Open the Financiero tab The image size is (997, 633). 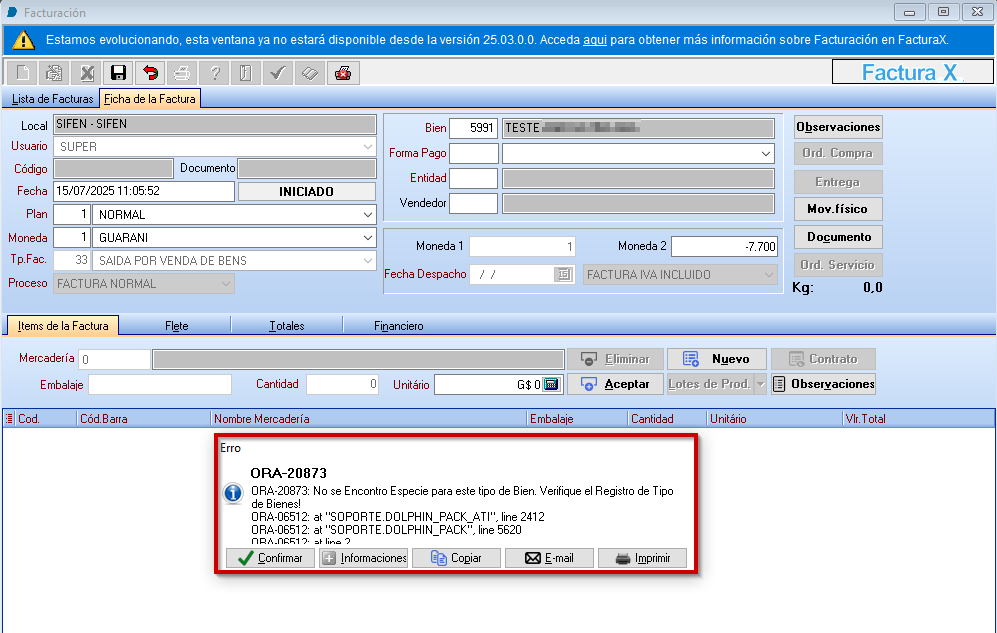point(399,326)
